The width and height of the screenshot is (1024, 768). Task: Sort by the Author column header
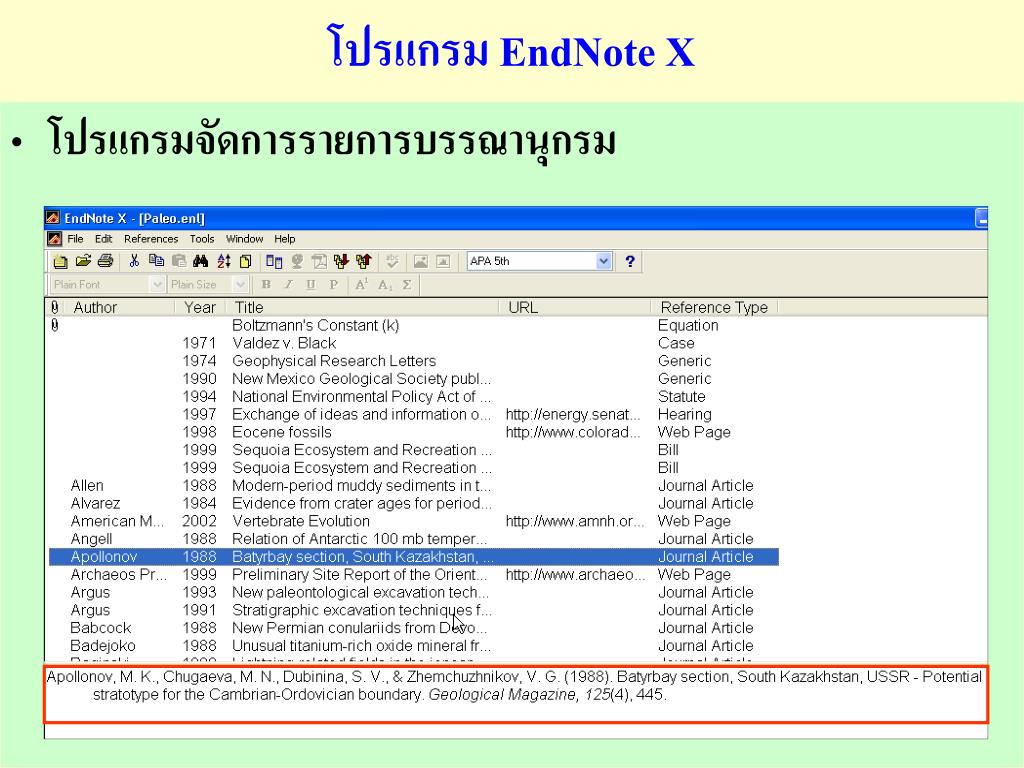click(119, 307)
